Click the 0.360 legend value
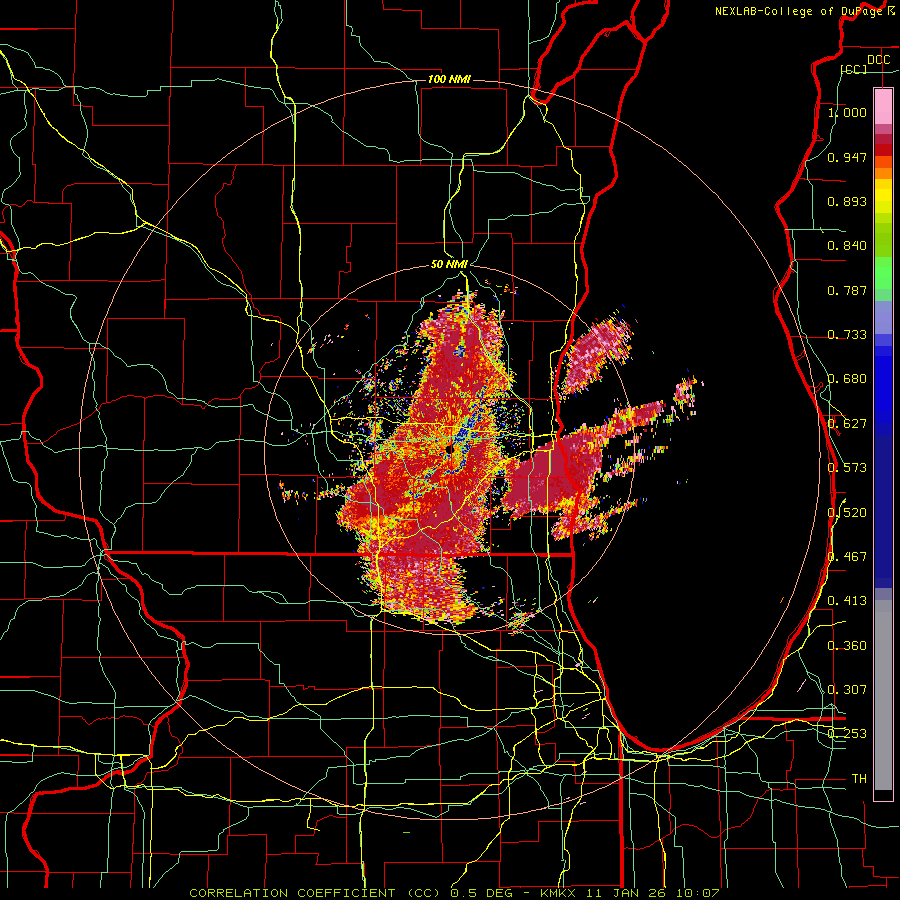 (x=847, y=646)
